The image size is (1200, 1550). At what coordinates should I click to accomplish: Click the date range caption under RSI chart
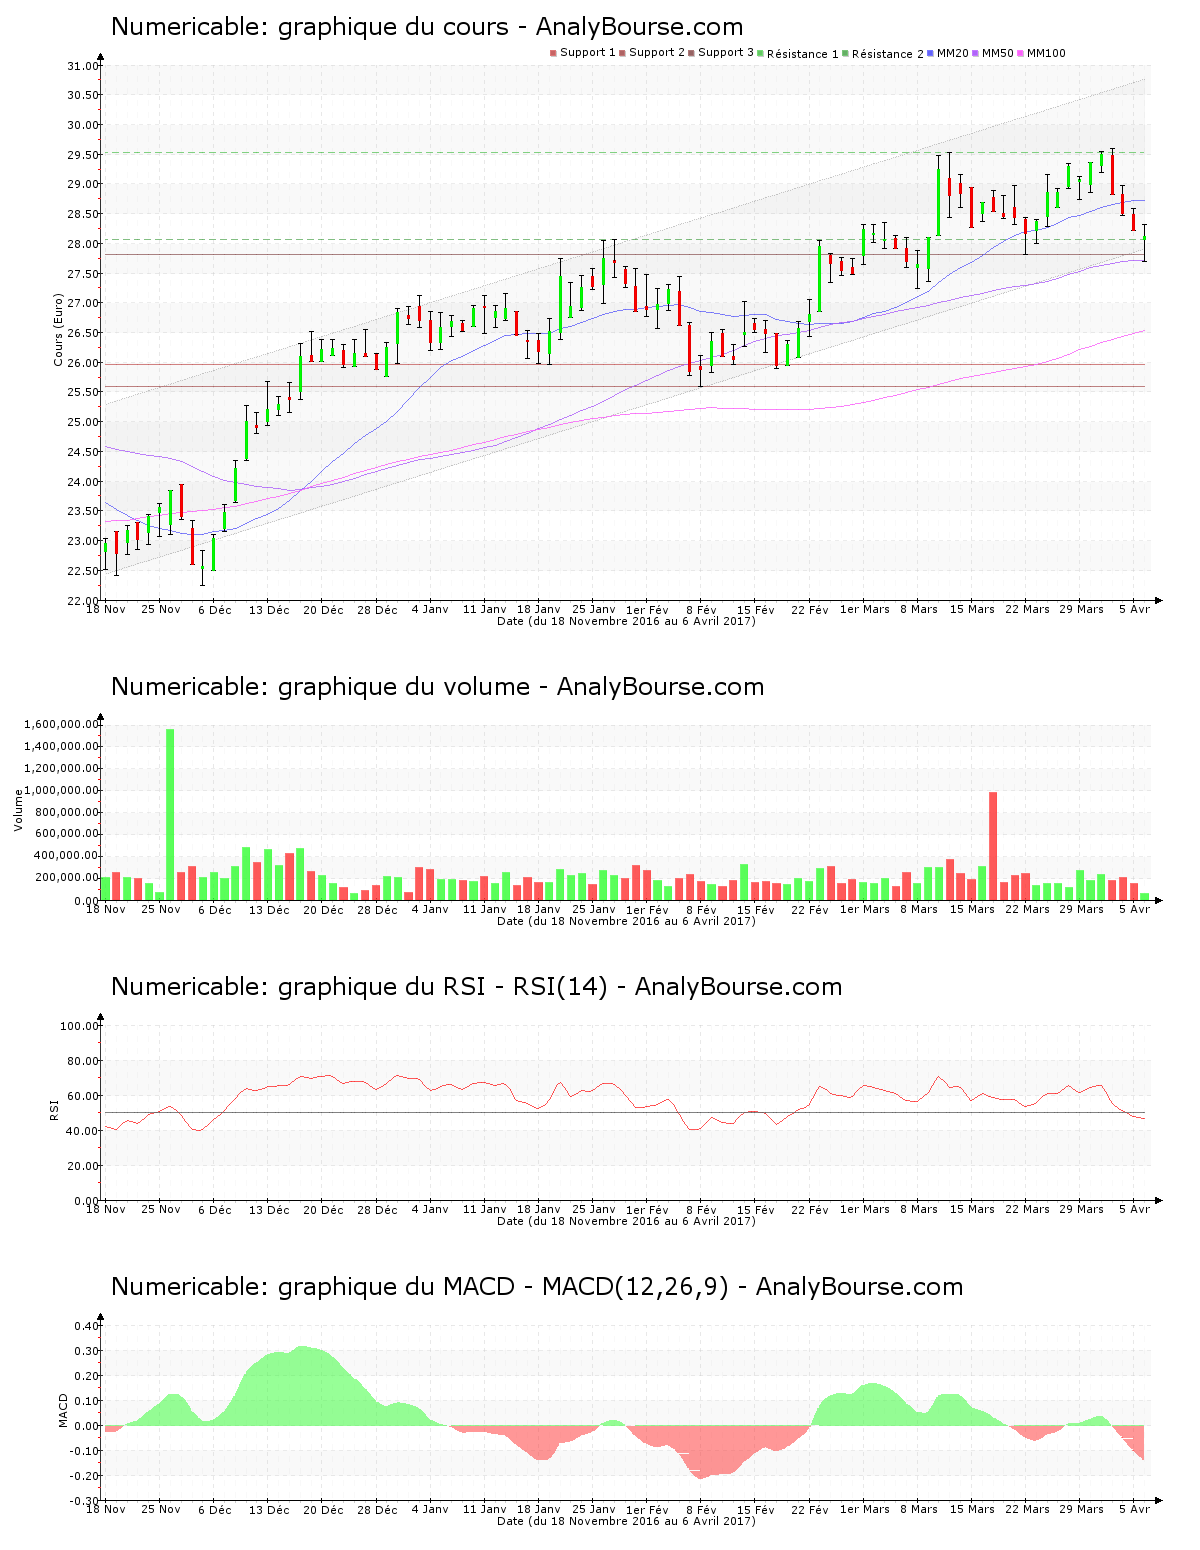[x=626, y=1221]
